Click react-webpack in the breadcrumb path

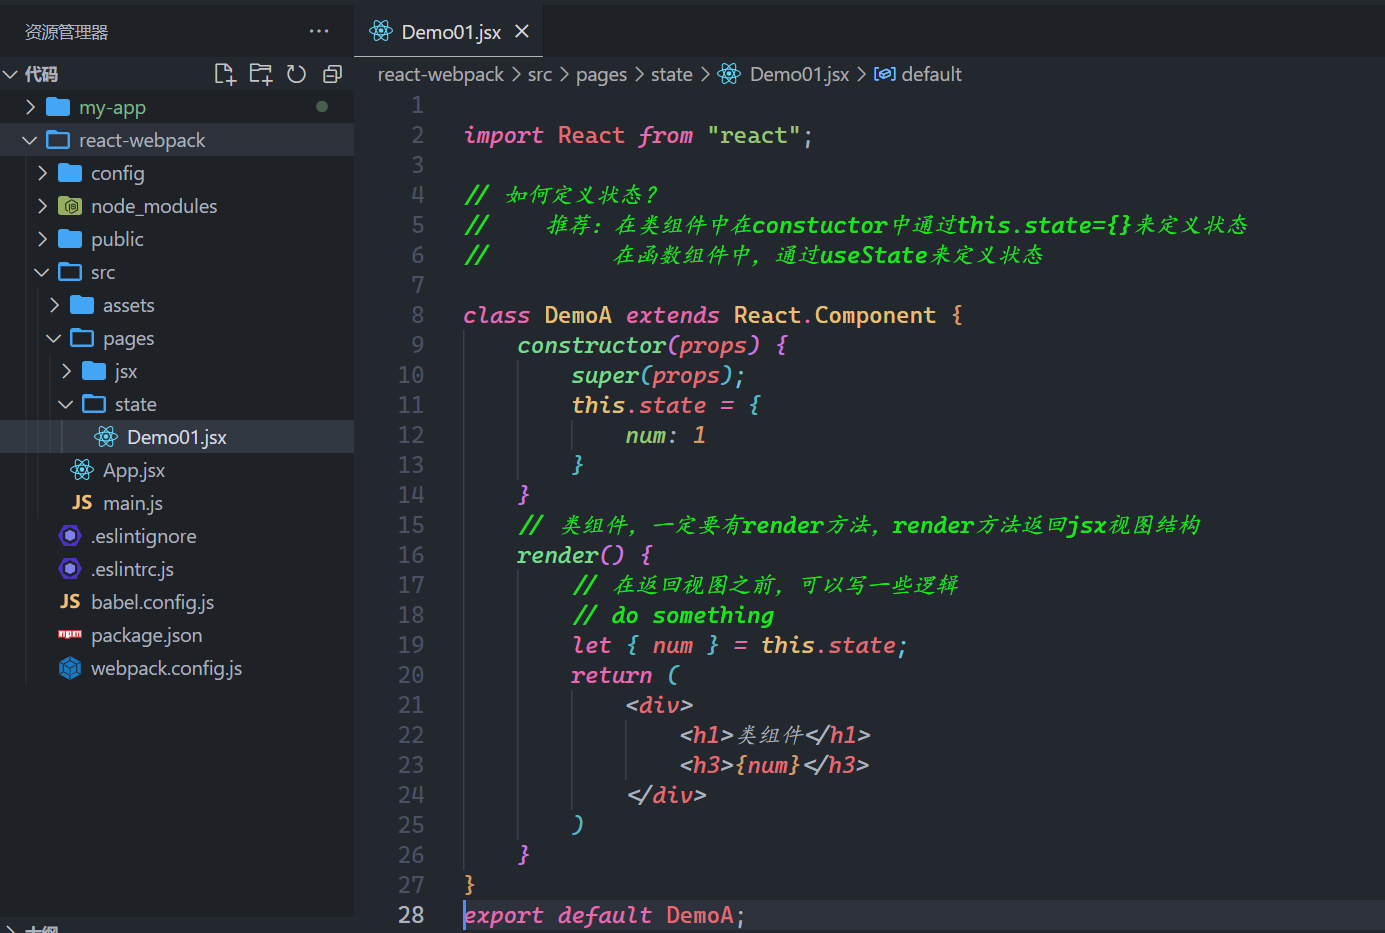pyautogui.click(x=441, y=74)
